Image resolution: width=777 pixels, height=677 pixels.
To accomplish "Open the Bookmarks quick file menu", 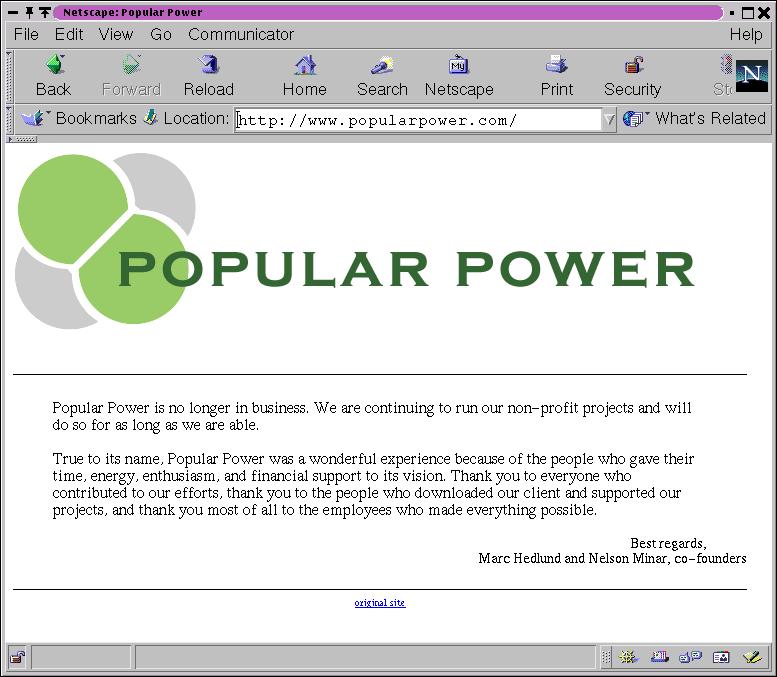I will [x=79, y=118].
